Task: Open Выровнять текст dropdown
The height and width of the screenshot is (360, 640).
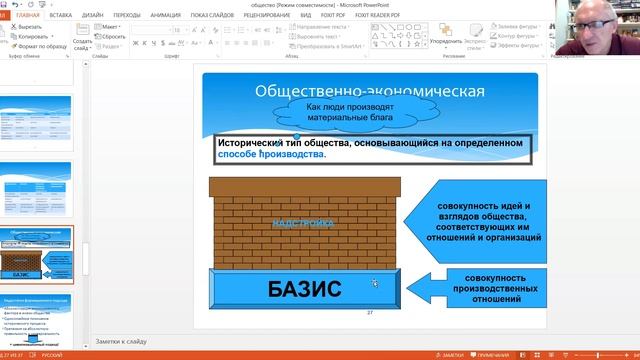Action: click(314, 36)
